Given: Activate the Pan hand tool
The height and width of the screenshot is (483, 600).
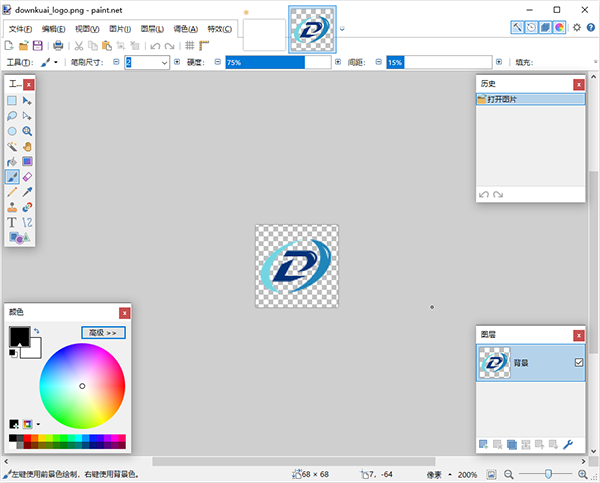Looking at the screenshot, I should pos(27,147).
